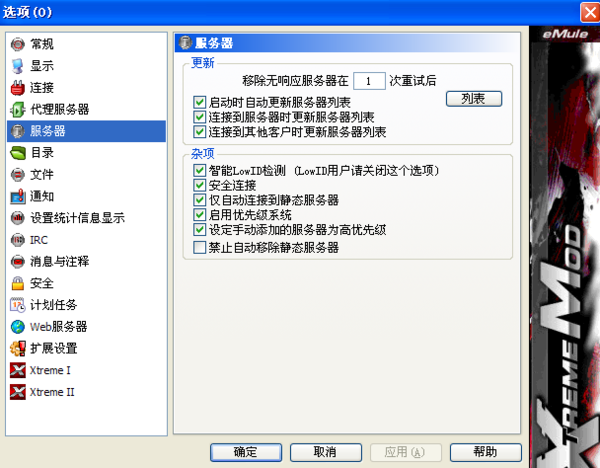Toggle 智能LowID检测 checkbox
The image size is (600, 468).
[x=199, y=170]
